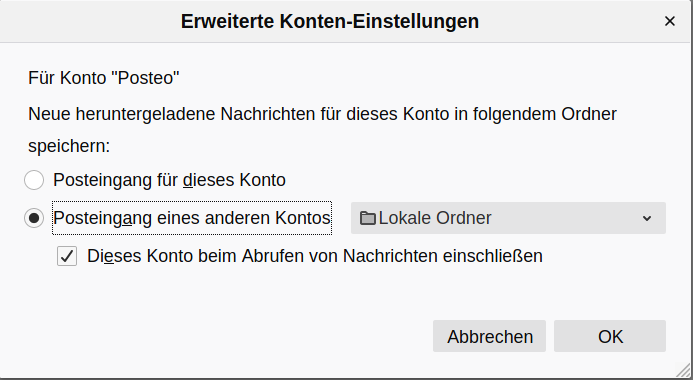The image size is (693, 380).
Task: Click the resize grip in the dialog corner
Action: 684,371
